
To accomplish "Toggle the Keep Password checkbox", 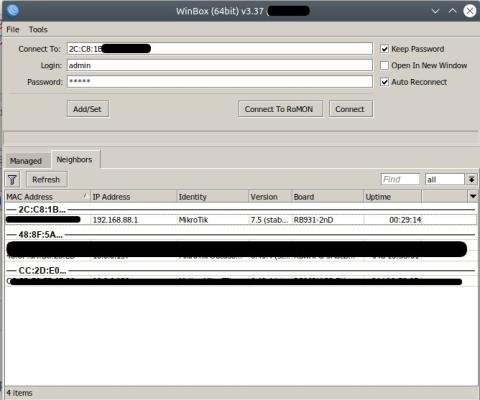I will coord(384,49).
